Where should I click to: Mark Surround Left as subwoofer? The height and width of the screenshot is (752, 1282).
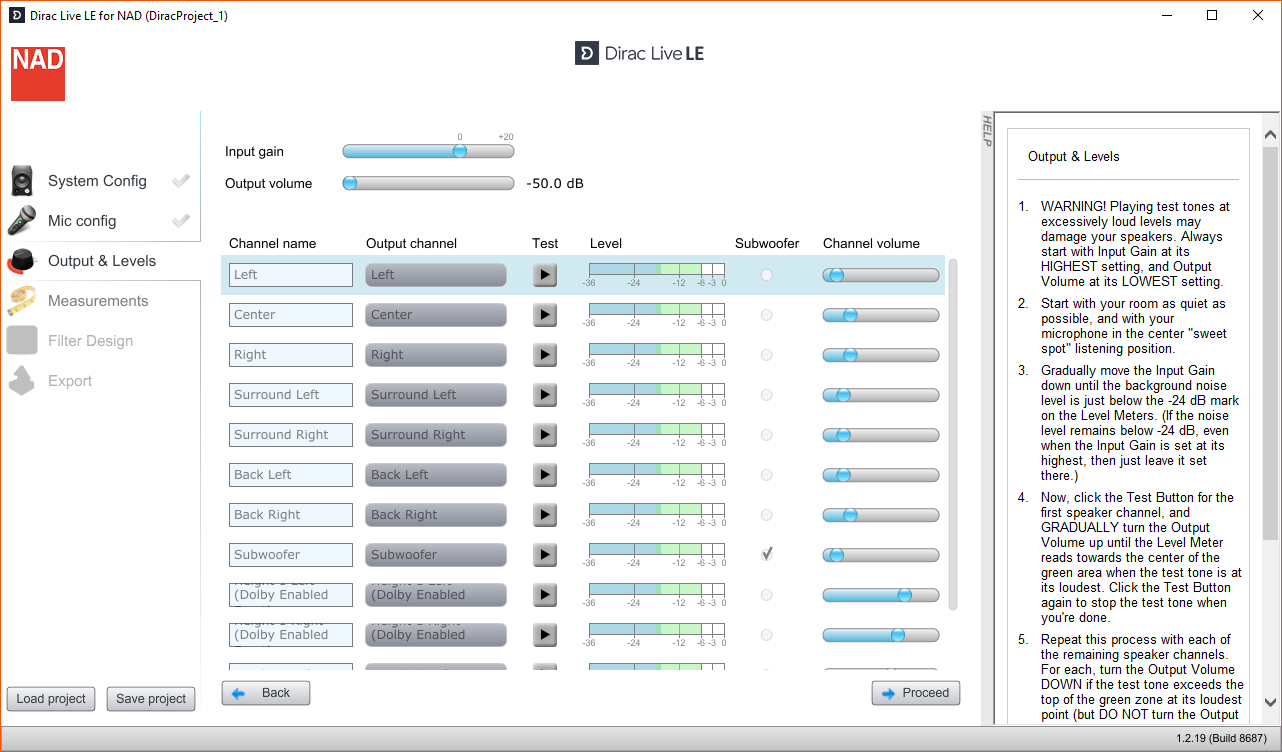pyautogui.click(x=767, y=395)
